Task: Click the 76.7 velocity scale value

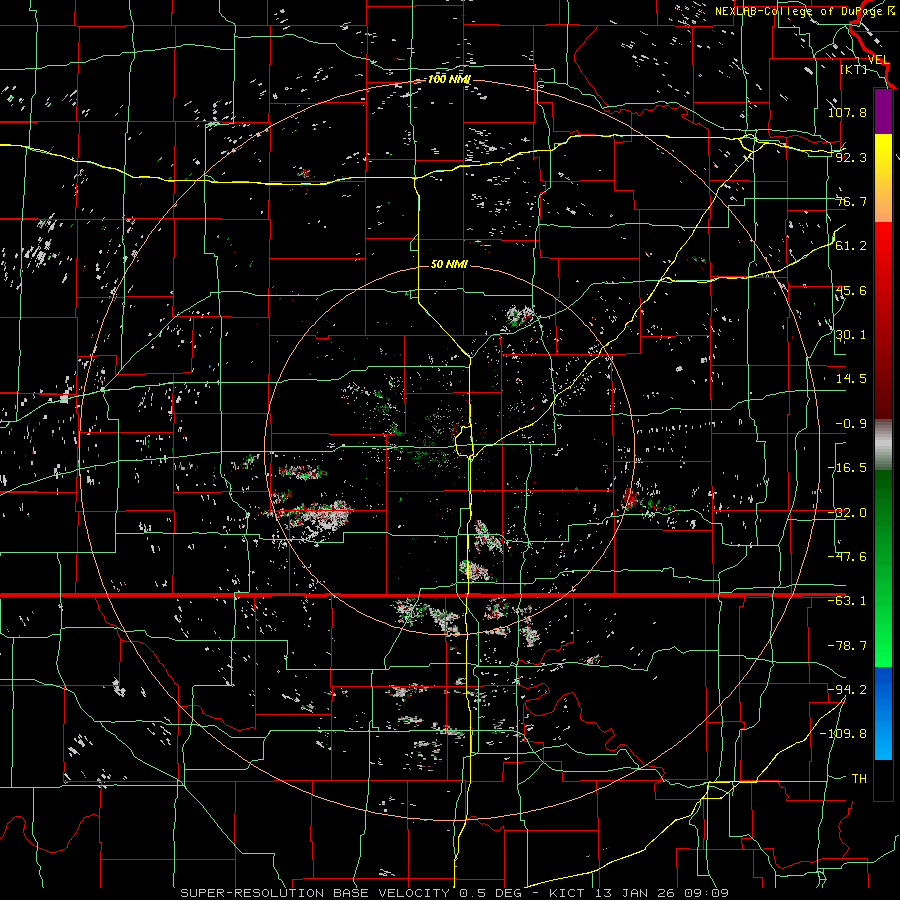Action: (x=851, y=201)
